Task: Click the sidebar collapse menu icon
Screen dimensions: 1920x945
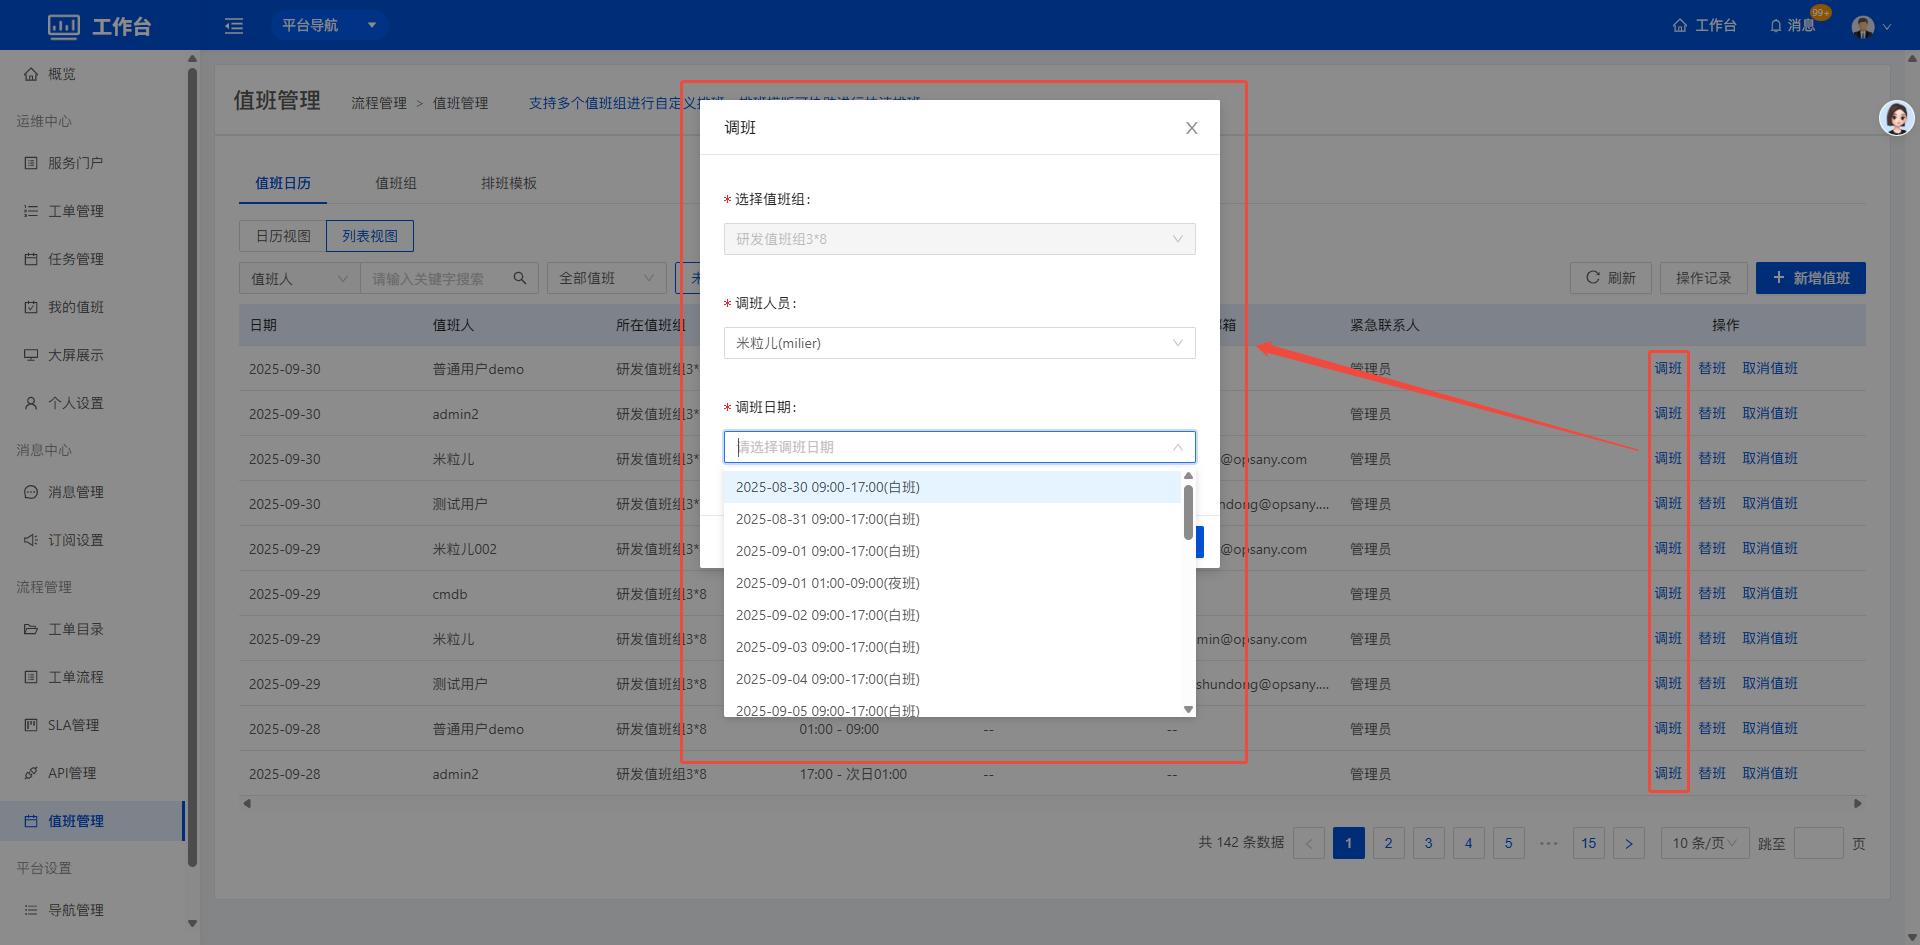Action: [234, 26]
